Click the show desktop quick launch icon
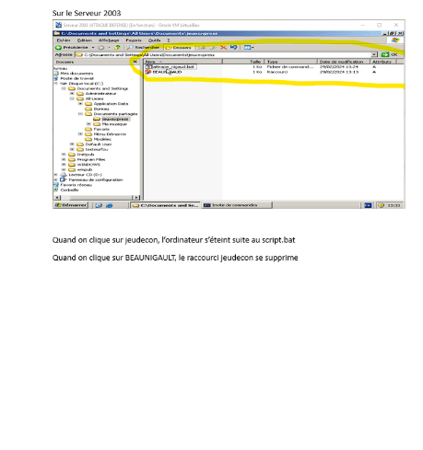The width and height of the screenshot is (423, 450). click(98, 205)
